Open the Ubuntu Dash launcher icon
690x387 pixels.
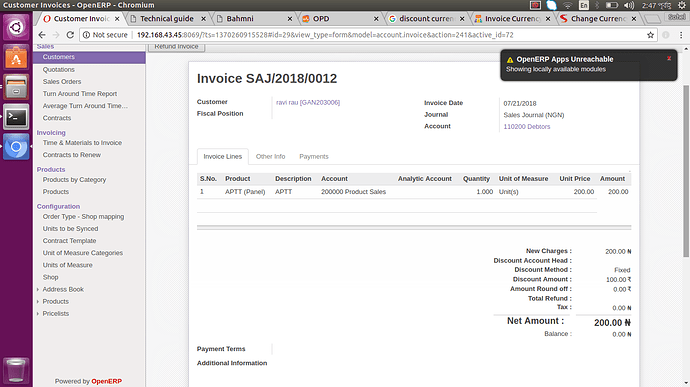(16, 27)
